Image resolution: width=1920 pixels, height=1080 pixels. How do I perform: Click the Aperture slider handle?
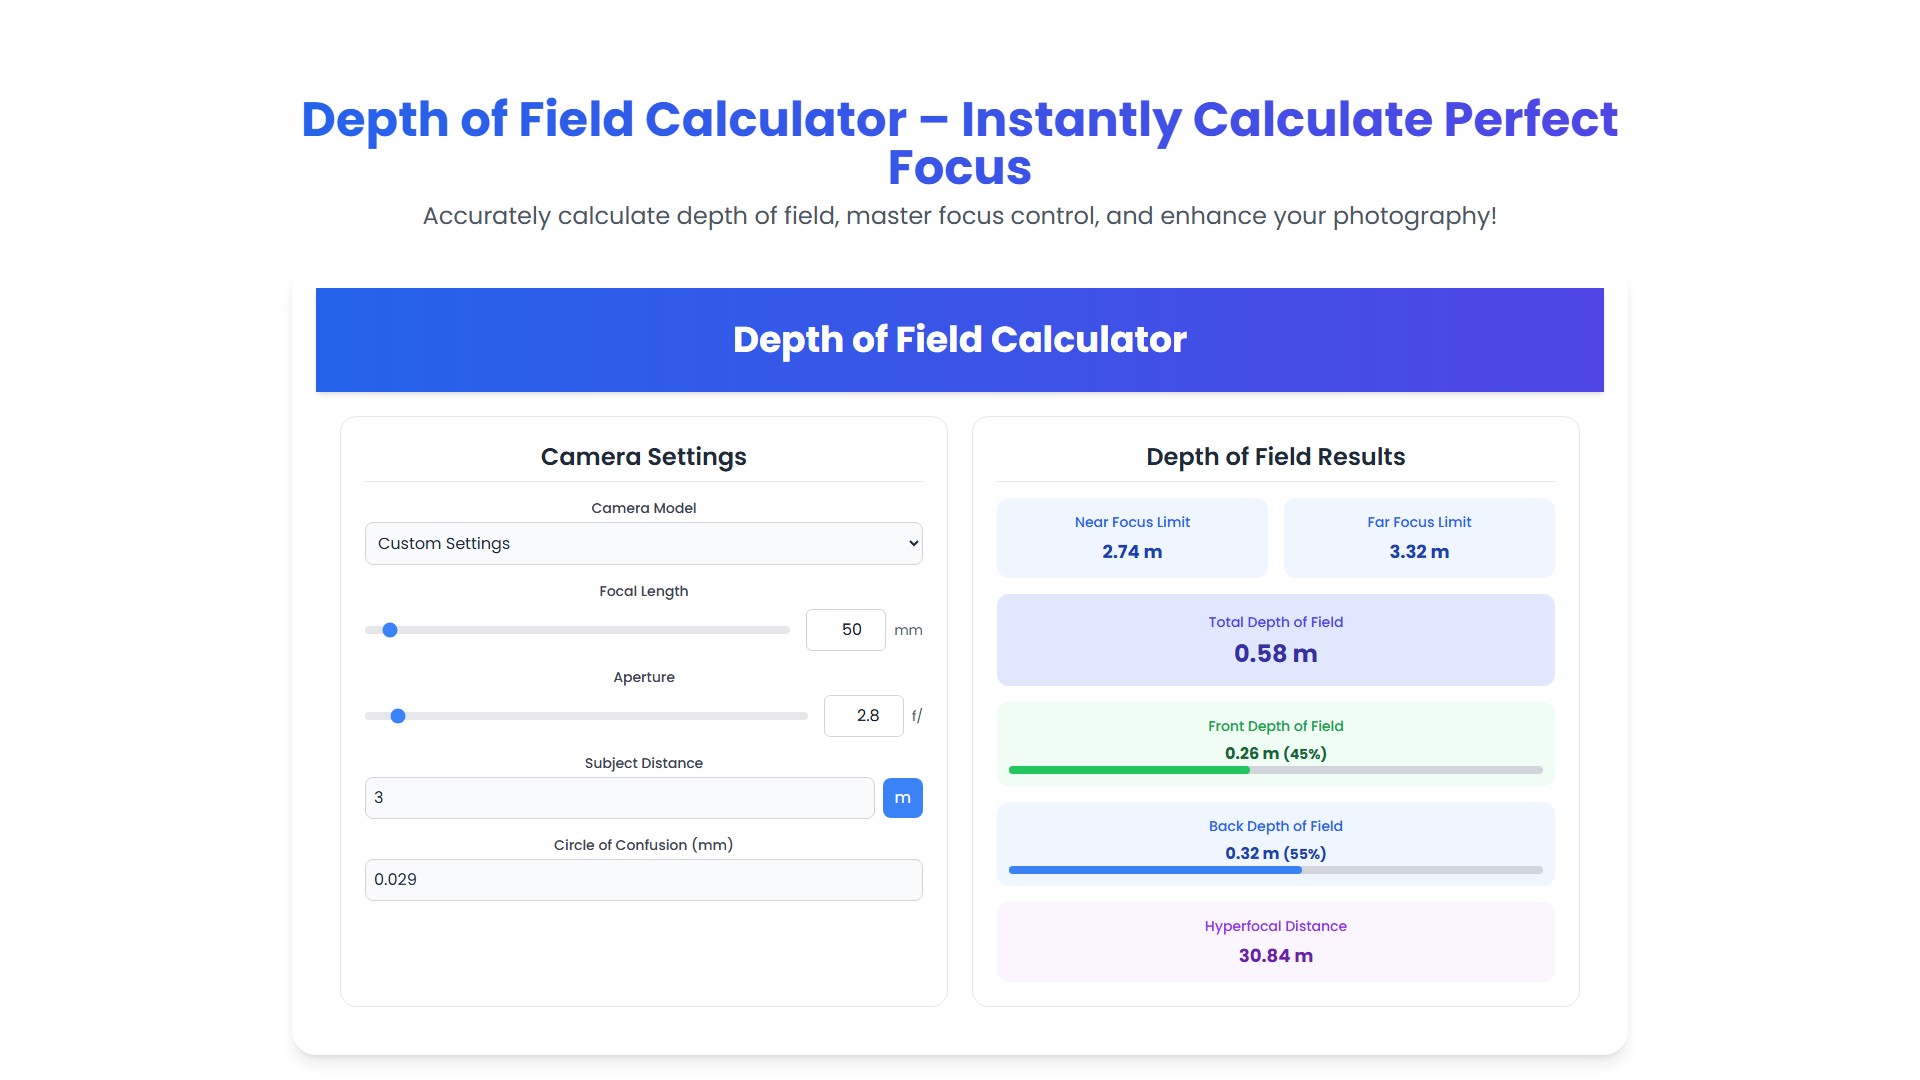398,716
